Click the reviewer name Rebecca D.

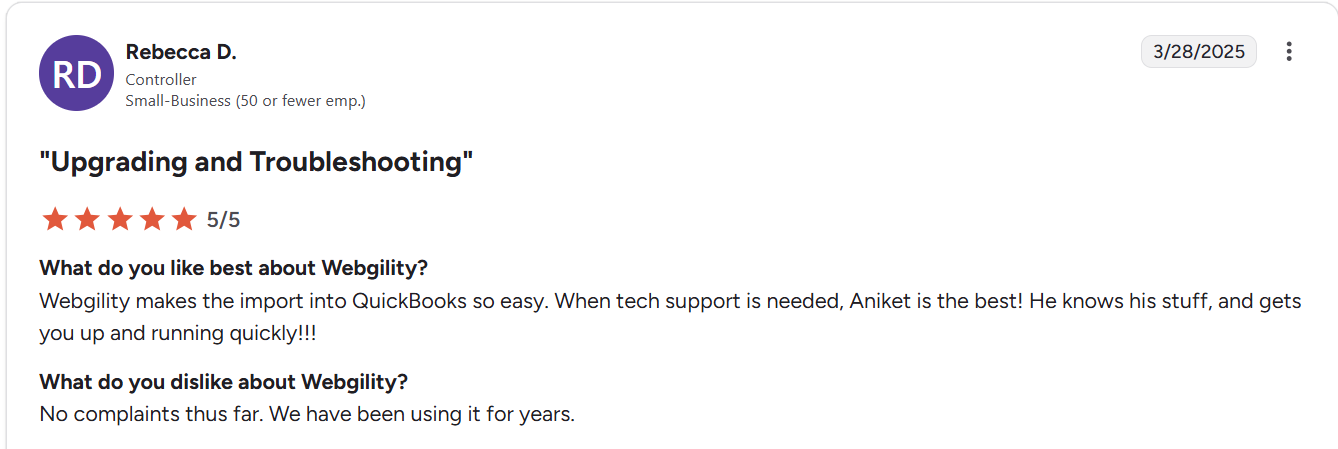point(181,52)
